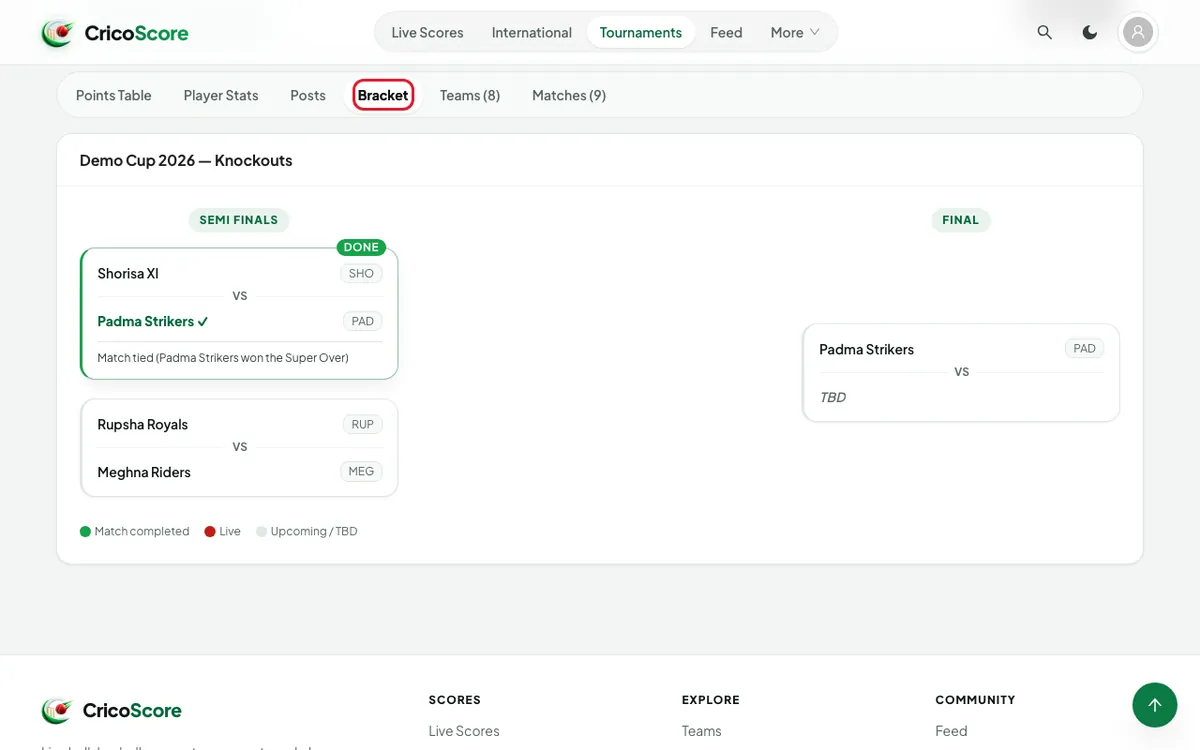1200x750 pixels.
Task: Go to Live Scores in top navigation
Action: pyautogui.click(x=427, y=32)
